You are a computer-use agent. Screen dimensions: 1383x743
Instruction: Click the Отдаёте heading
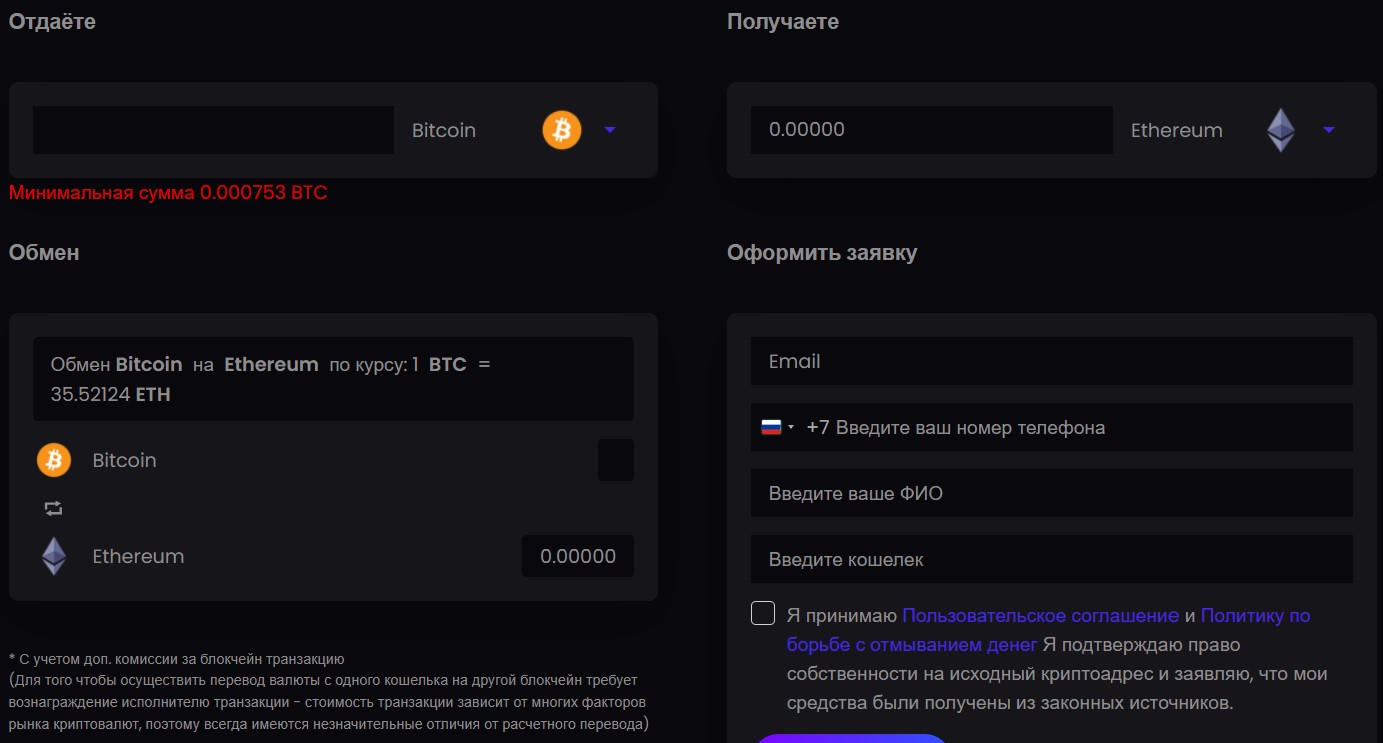pyautogui.click(x=52, y=21)
